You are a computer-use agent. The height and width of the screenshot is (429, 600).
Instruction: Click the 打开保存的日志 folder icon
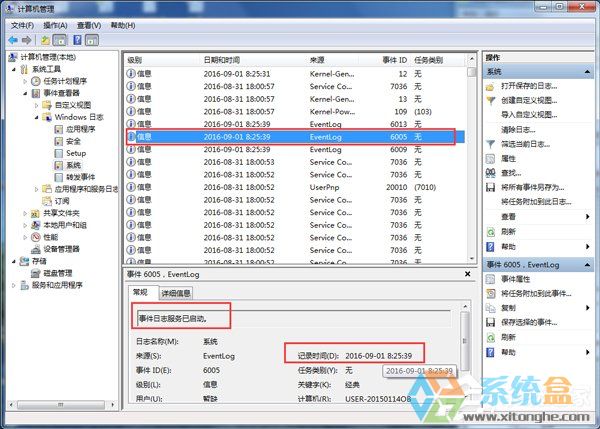[491, 86]
